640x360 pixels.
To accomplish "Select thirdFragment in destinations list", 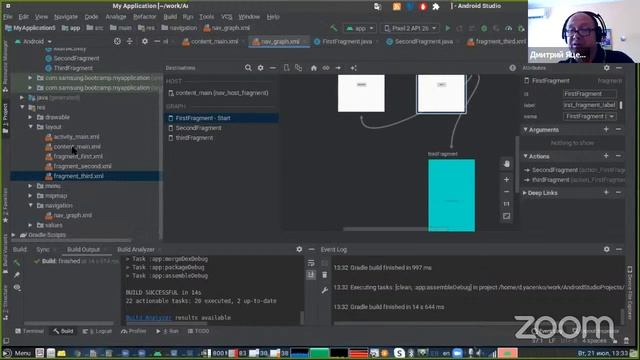I will tap(194, 138).
